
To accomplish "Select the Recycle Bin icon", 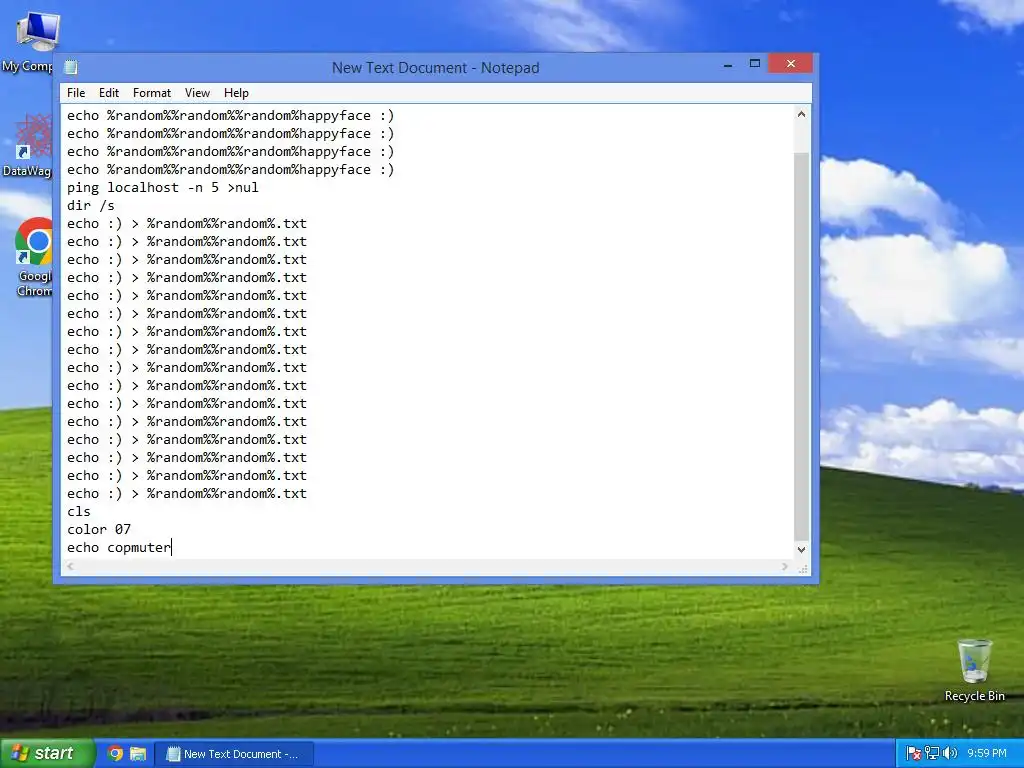I will tap(974, 670).
